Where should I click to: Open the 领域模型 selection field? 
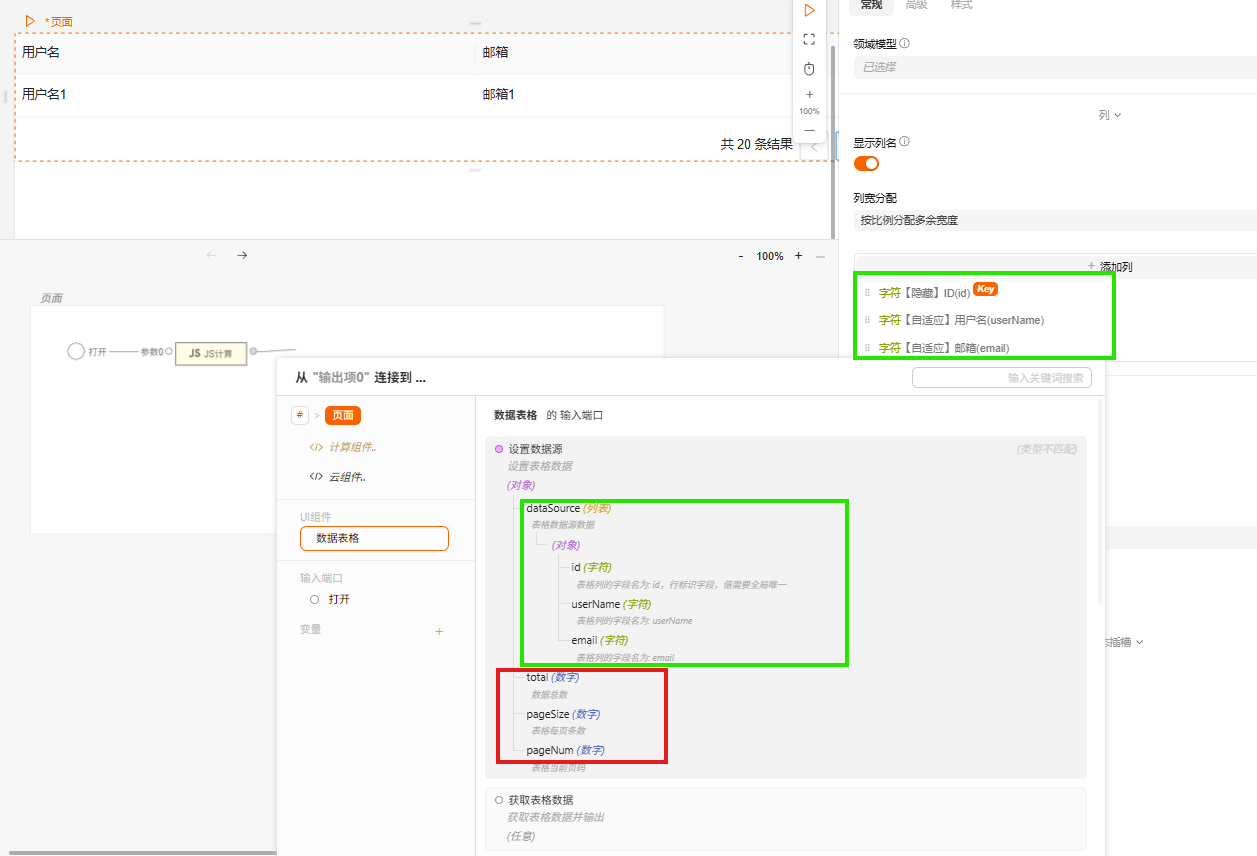[x=1050, y=67]
